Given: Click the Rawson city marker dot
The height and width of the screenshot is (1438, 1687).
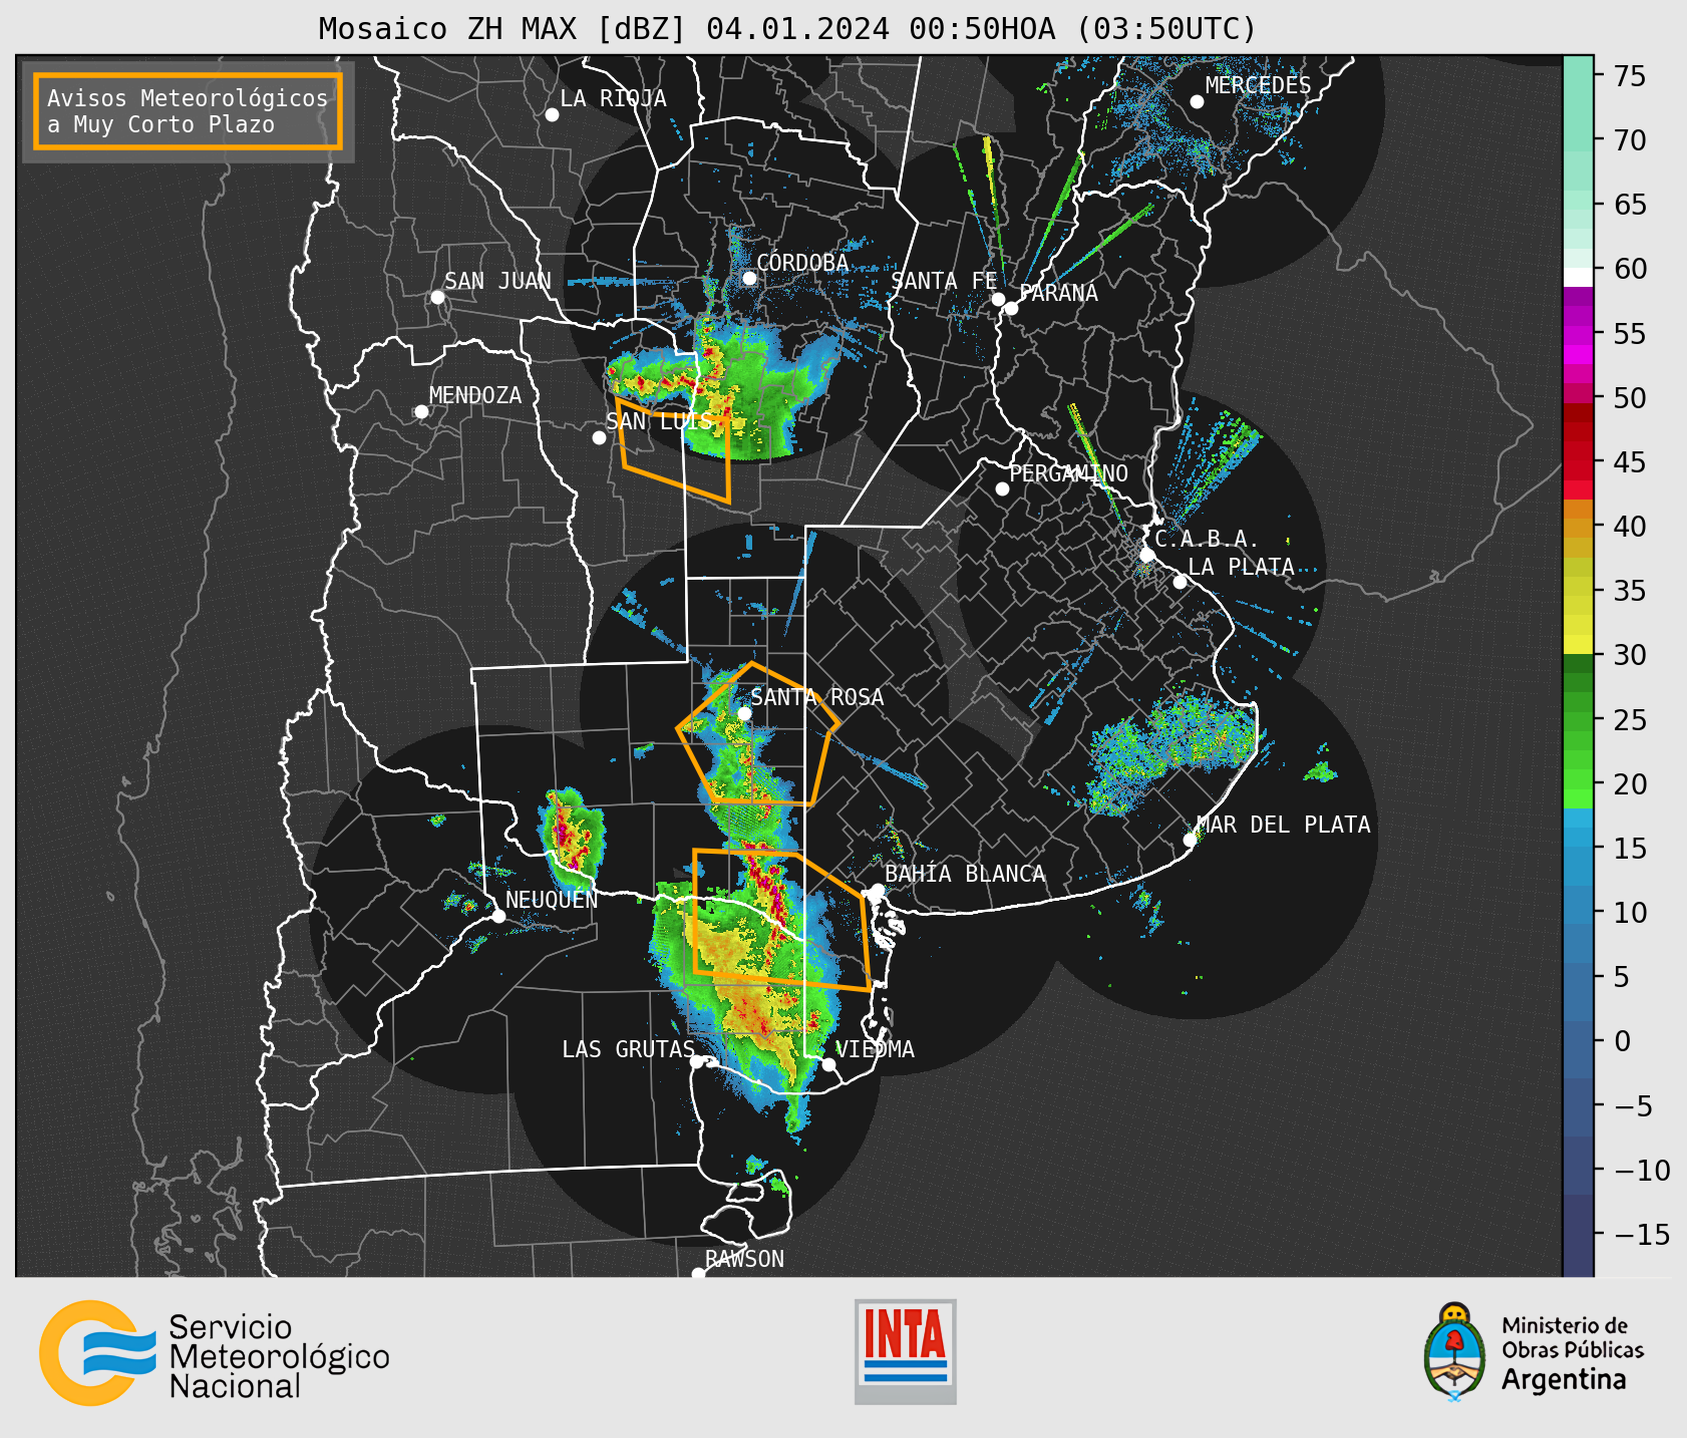Looking at the screenshot, I should click(698, 1274).
